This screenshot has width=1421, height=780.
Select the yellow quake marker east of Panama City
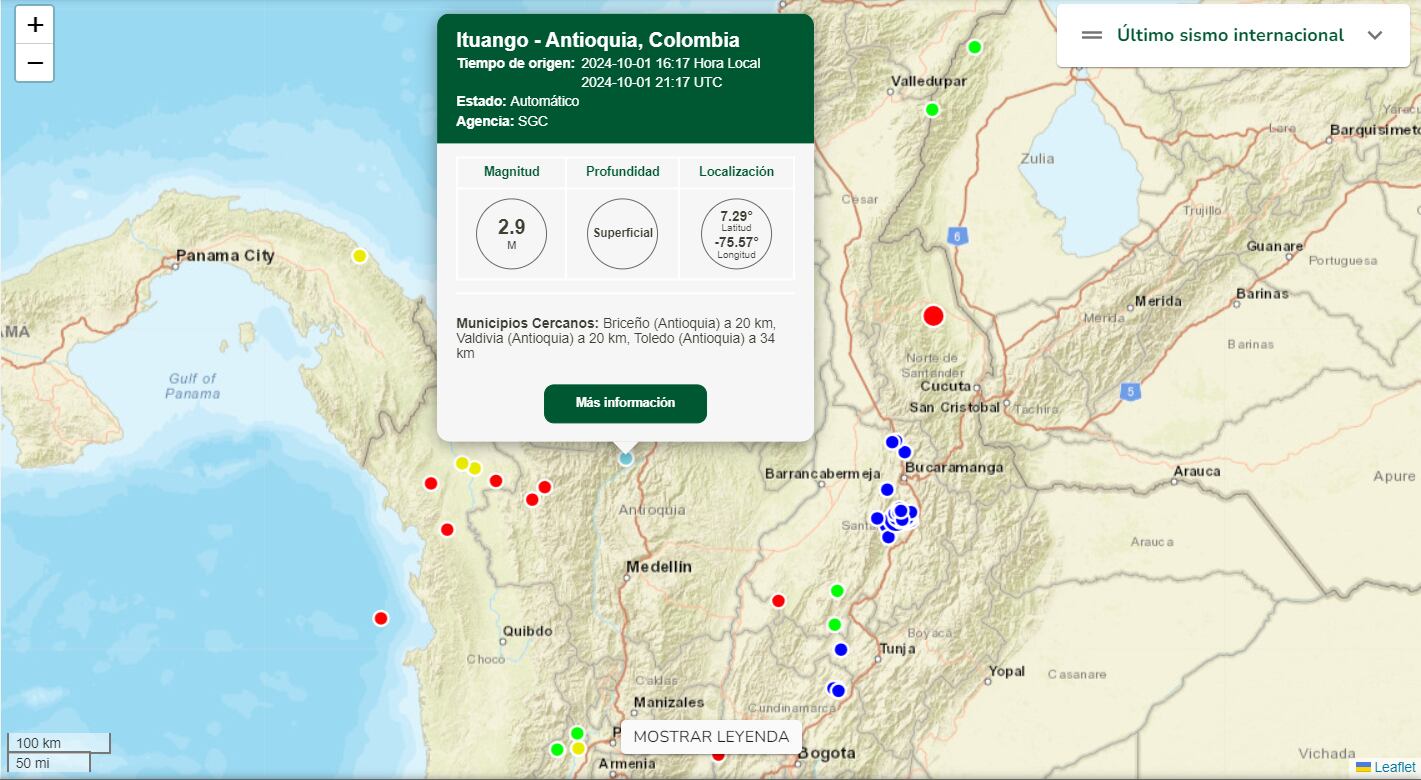(360, 256)
